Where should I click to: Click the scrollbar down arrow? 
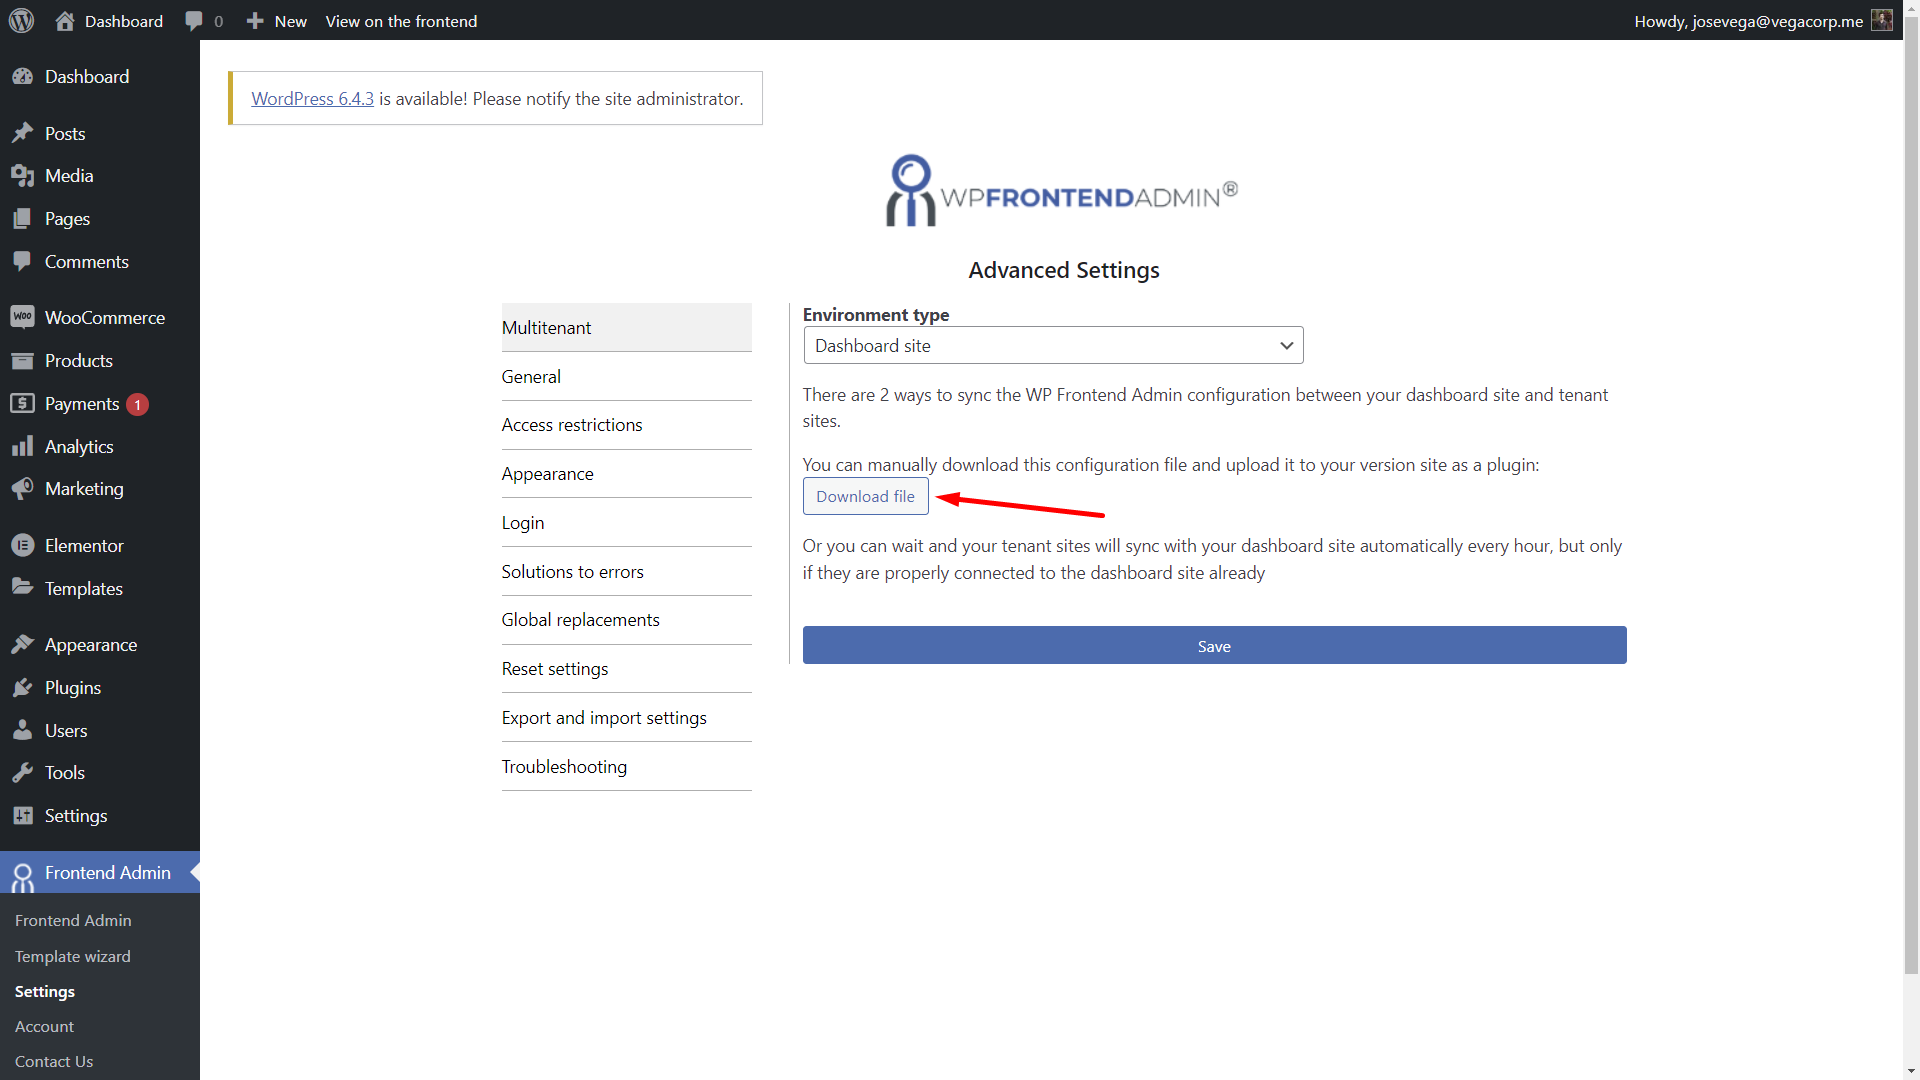(1911, 1072)
